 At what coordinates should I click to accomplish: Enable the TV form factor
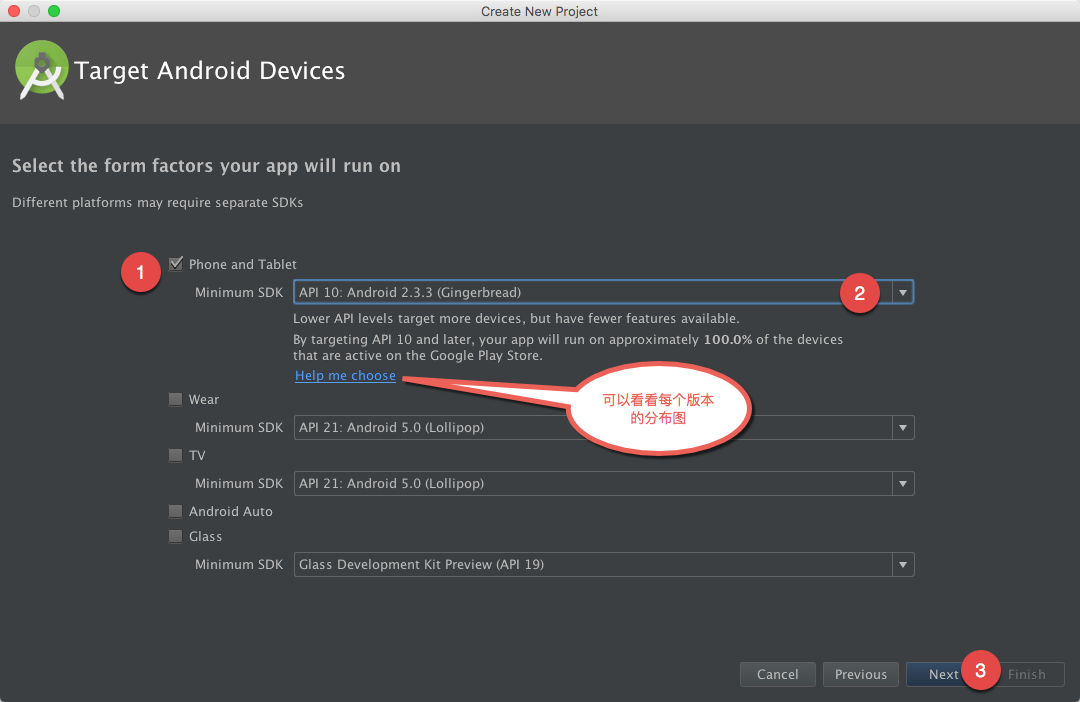click(x=176, y=455)
